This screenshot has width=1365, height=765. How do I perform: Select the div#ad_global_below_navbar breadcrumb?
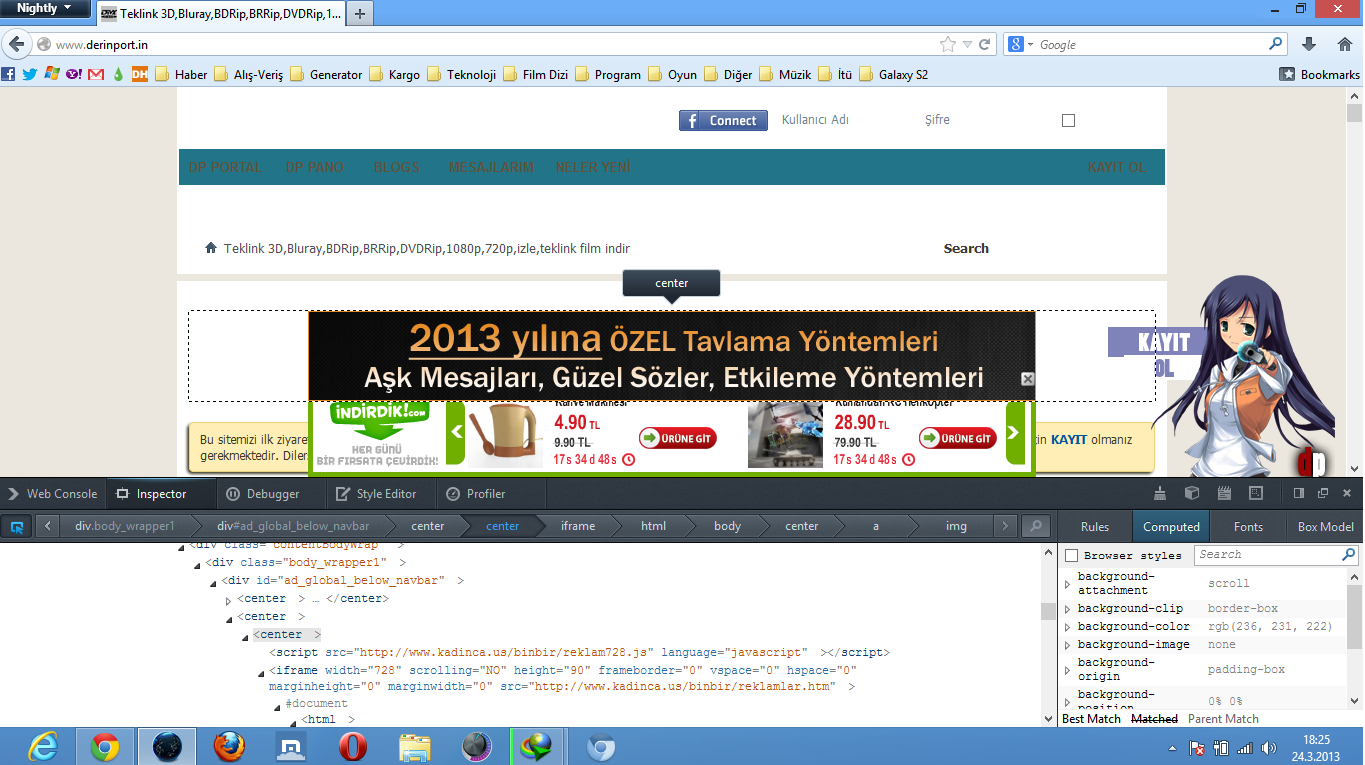293,526
